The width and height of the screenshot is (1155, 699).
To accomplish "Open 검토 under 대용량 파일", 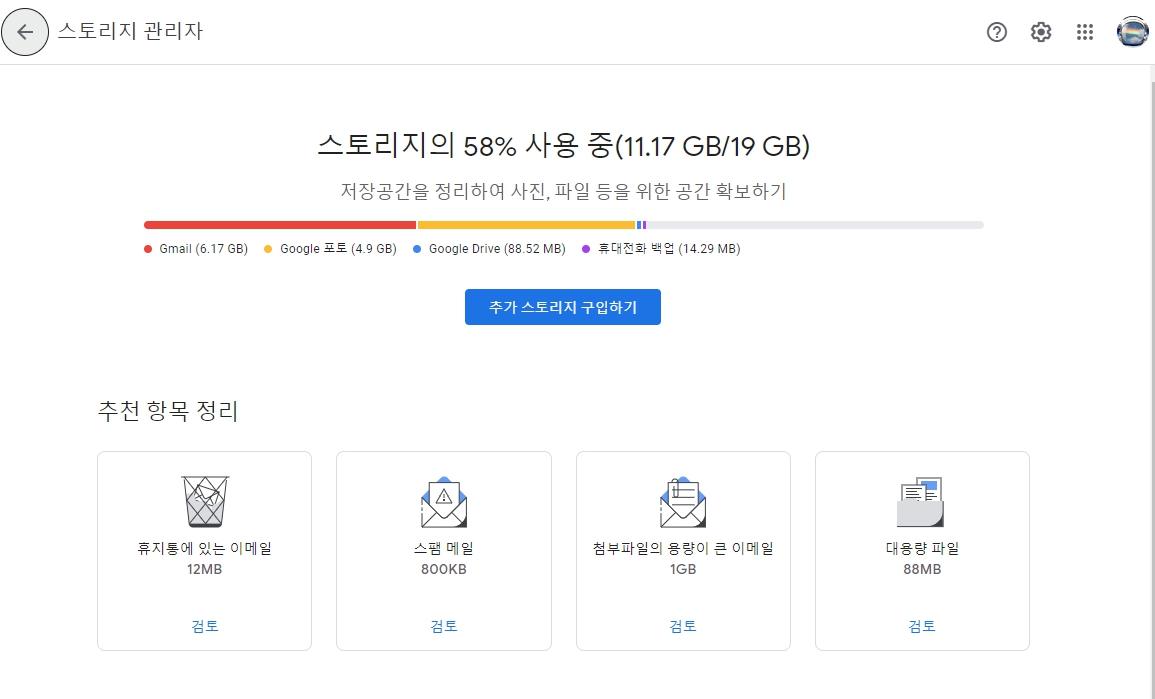I will point(922,626).
